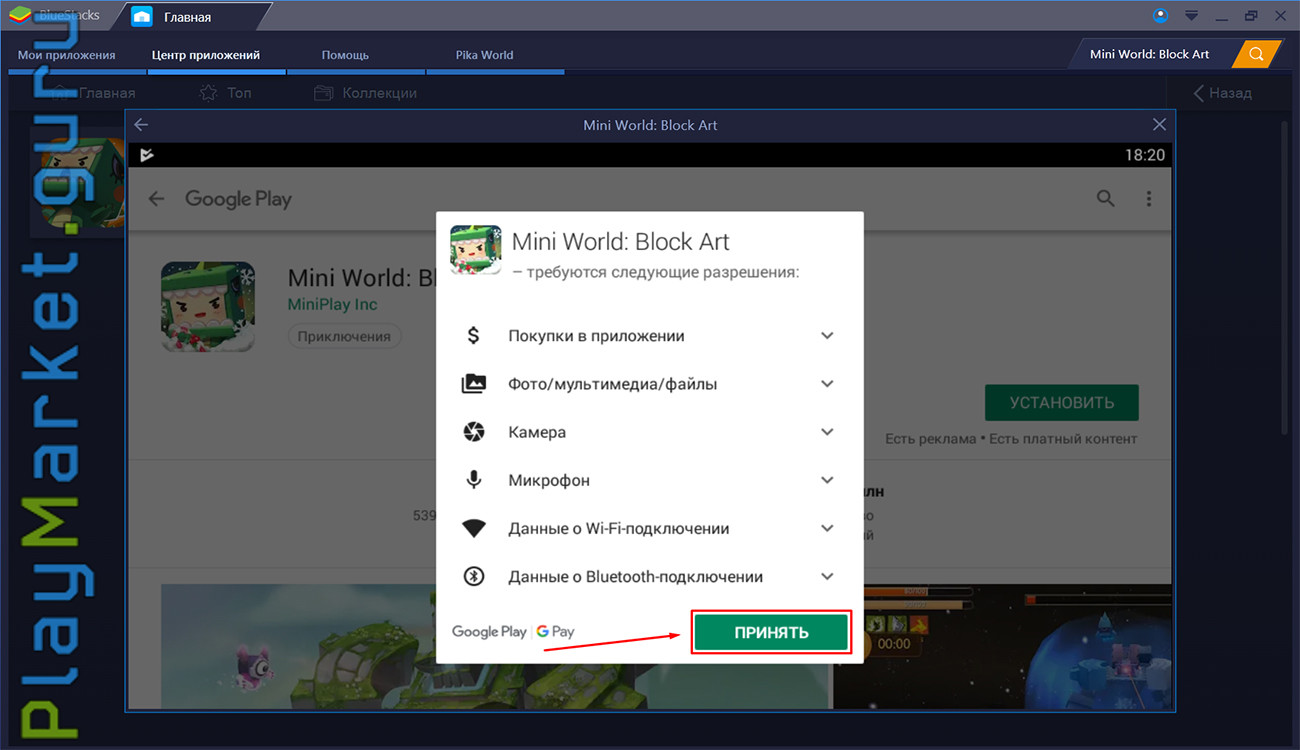Expand the Фото/мультимедиа/файлы permission

[x=827, y=384]
